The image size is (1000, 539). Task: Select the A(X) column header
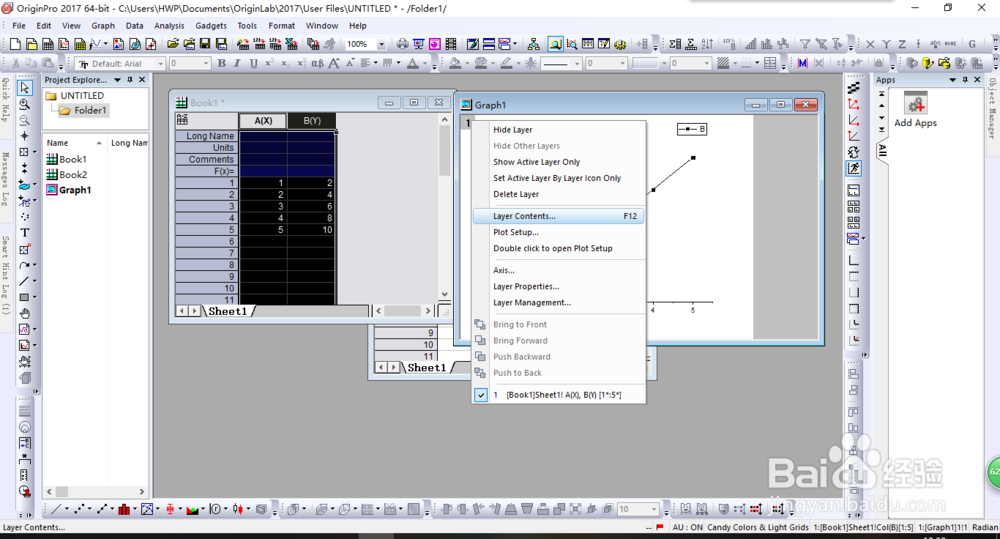coord(263,121)
